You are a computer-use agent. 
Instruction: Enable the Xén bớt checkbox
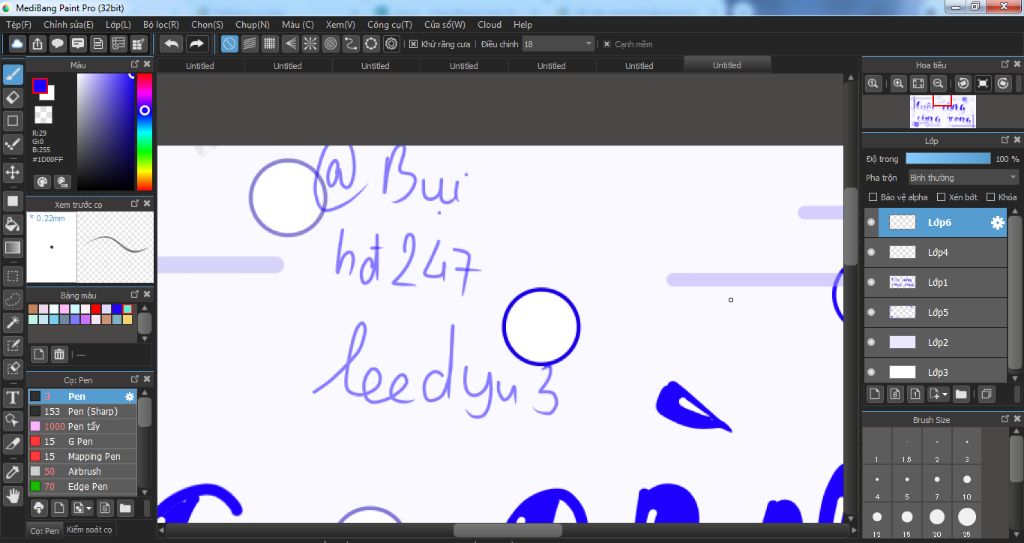point(941,197)
